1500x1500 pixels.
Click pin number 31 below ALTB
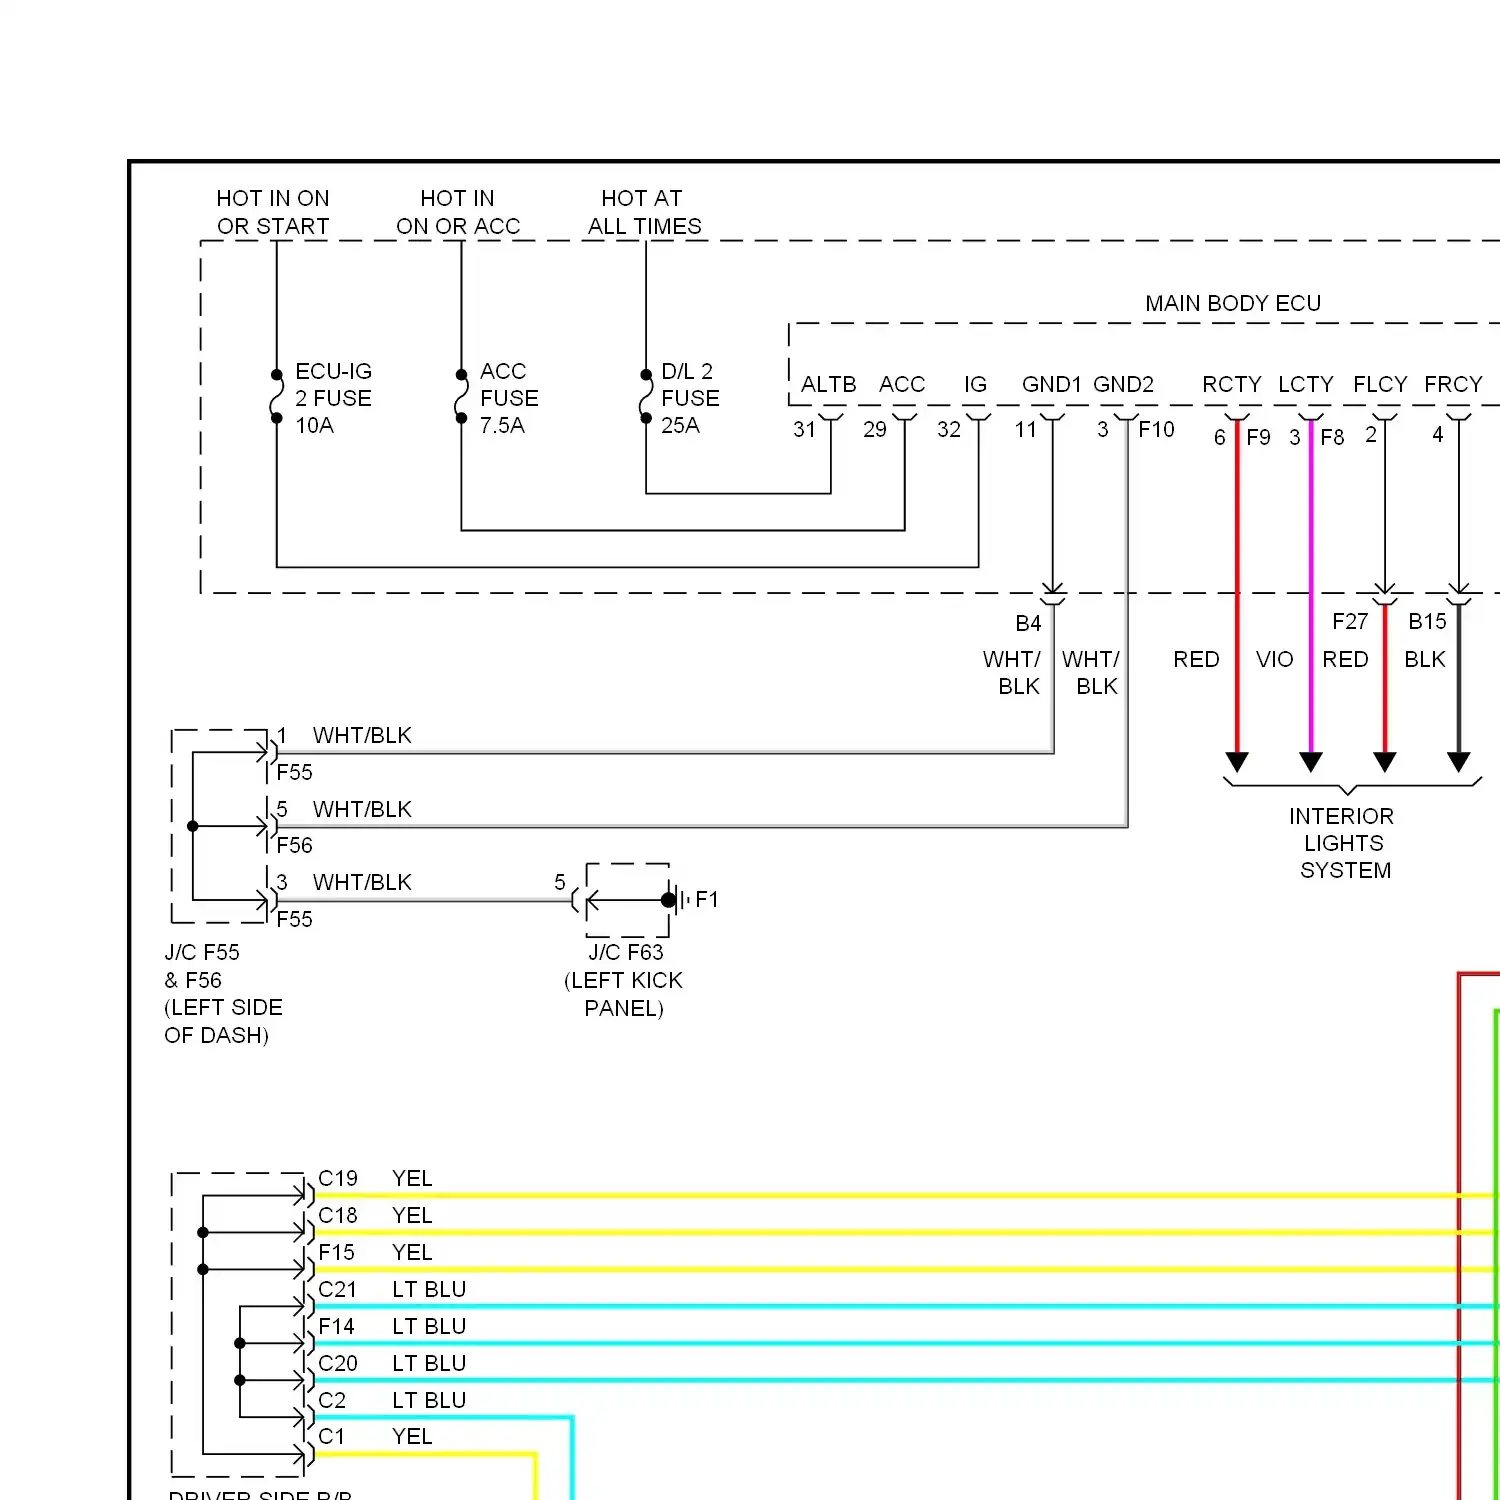point(804,429)
